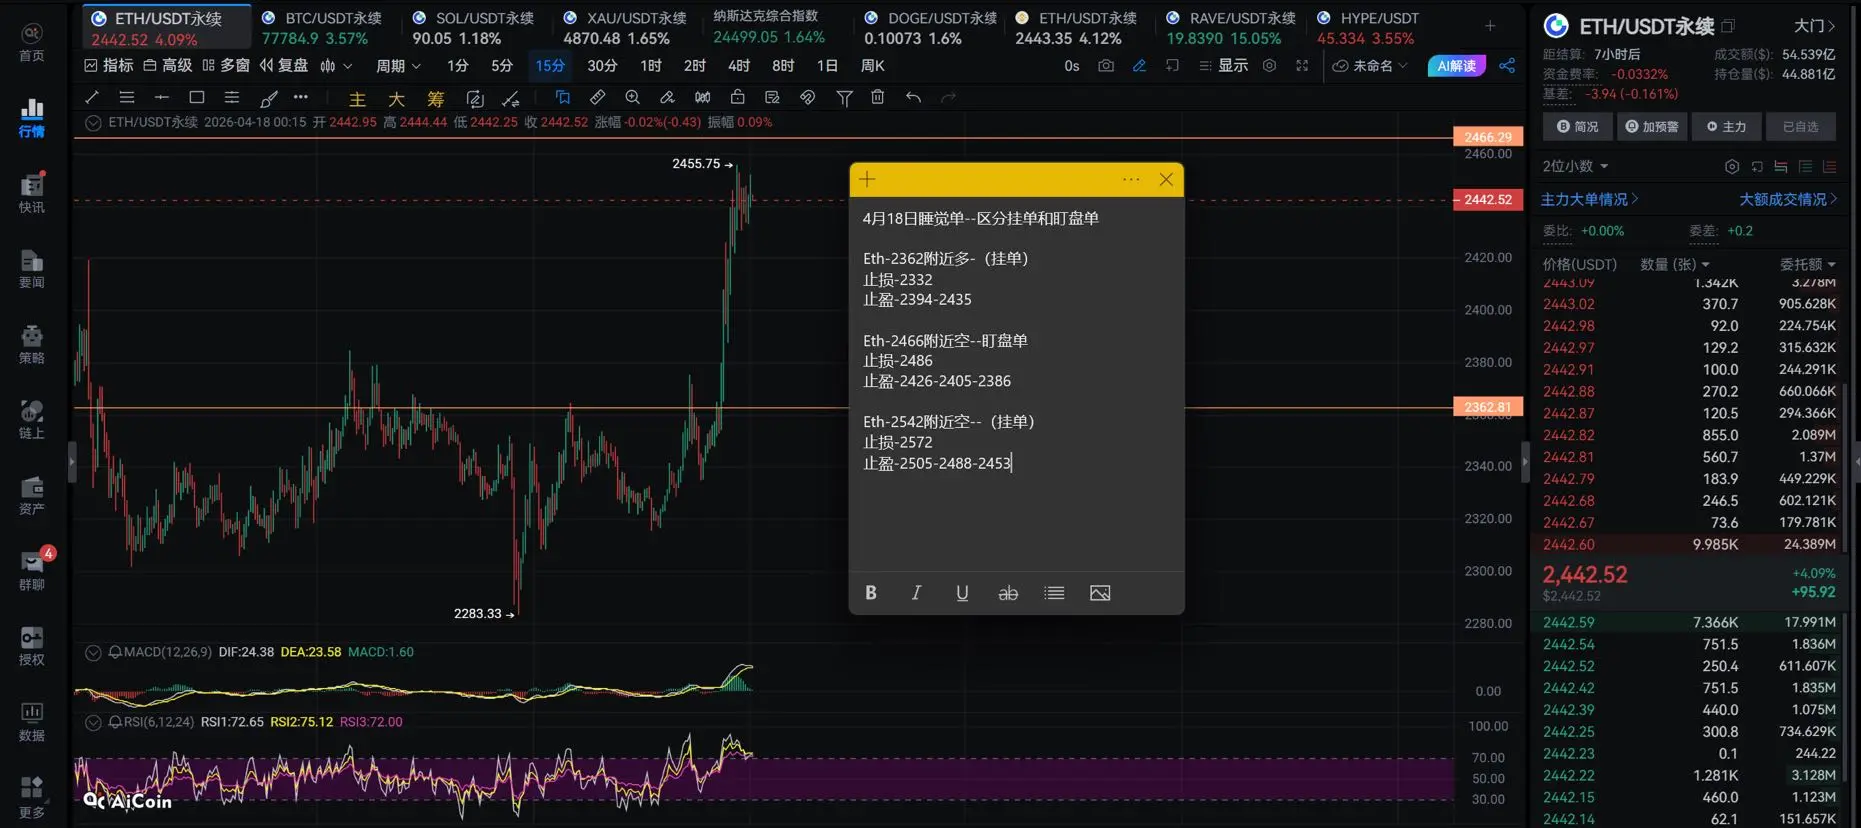The height and width of the screenshot is (828, 1861).
Task: Open the candlestick chart type dropdown
Action: click(x=336, y=66)
